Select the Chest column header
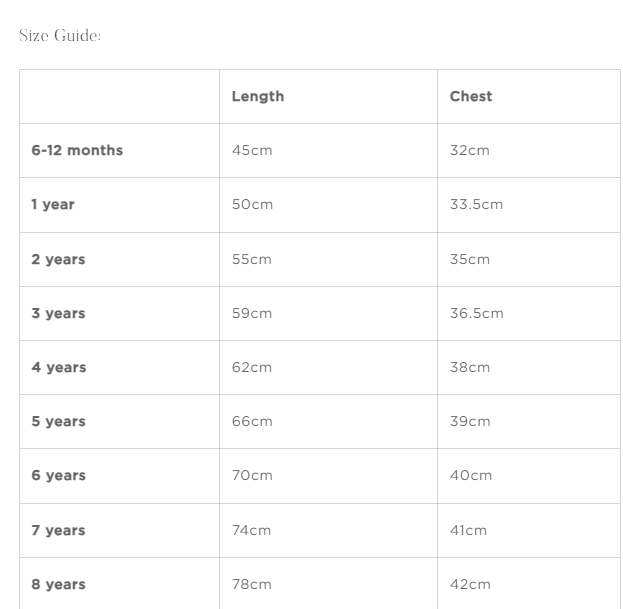 (x=471, y=96)
